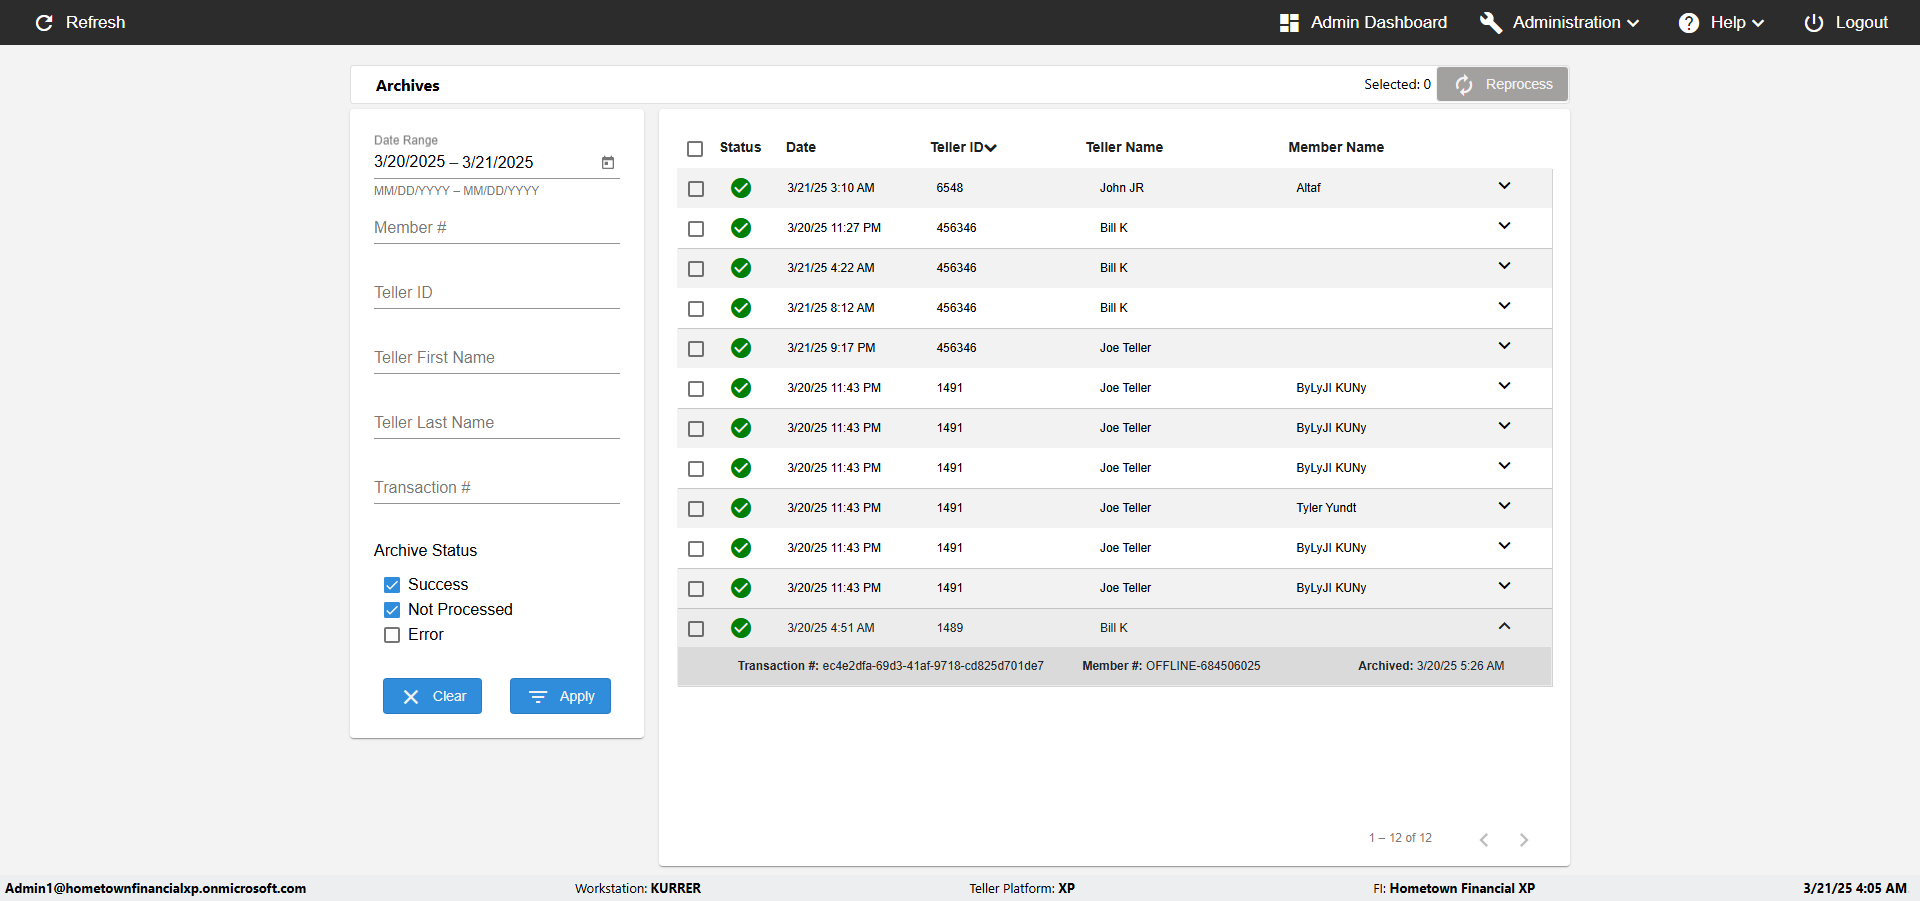Click the Refresh icon in top bar
This screenshot has width=1920, height=901.
click(44, 23)
